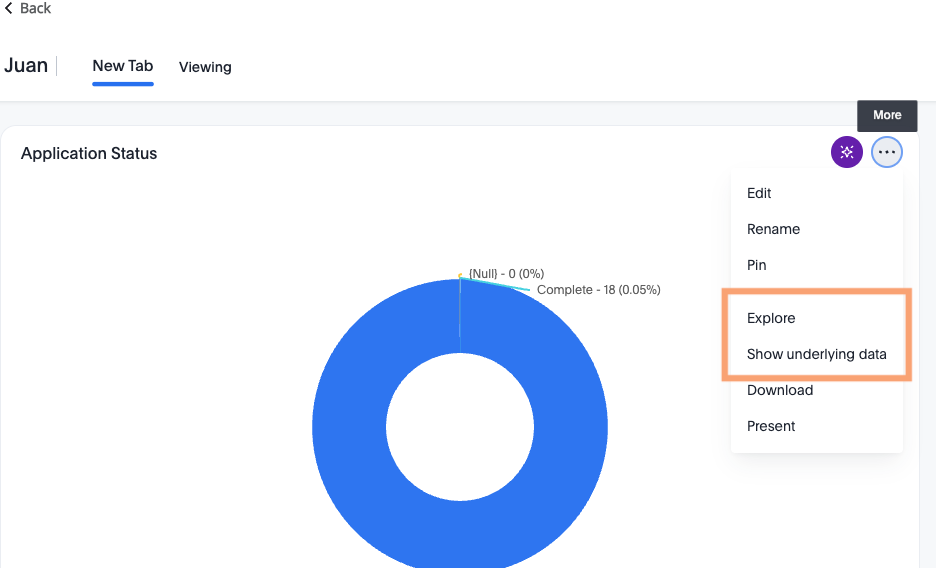The width and height of the screenshot is (936, 568).
Task: Click the Back link text
Action: tap(35, 8)
